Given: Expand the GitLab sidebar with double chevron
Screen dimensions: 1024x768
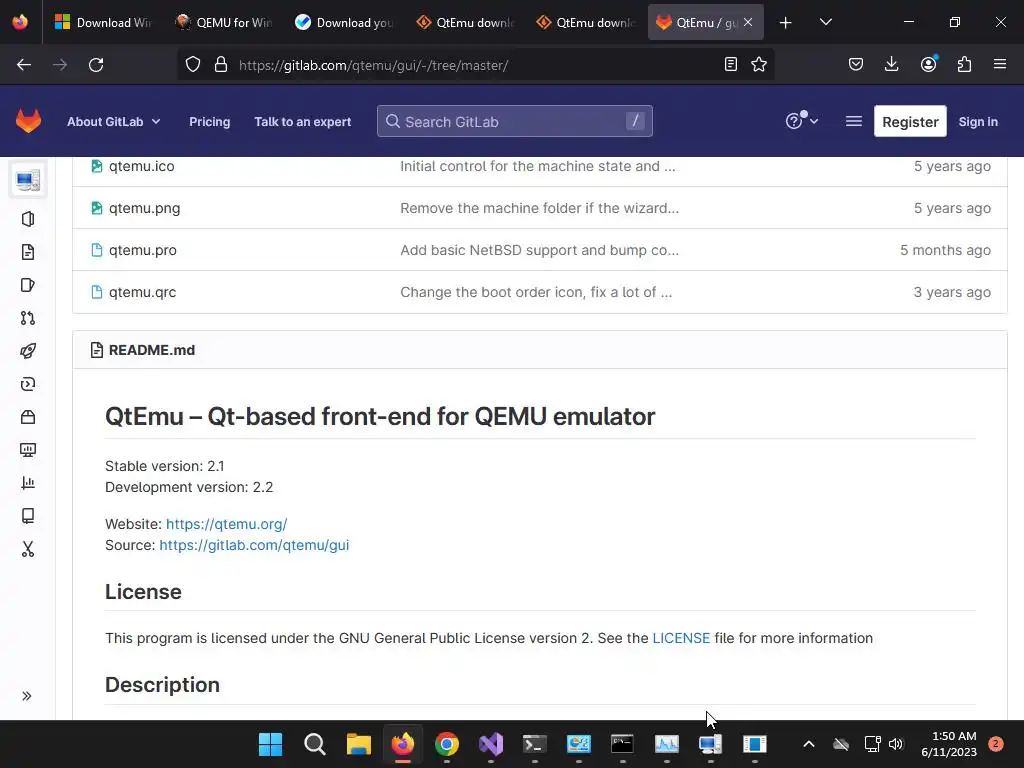Looking at the screenshot, I should point(27,696).
